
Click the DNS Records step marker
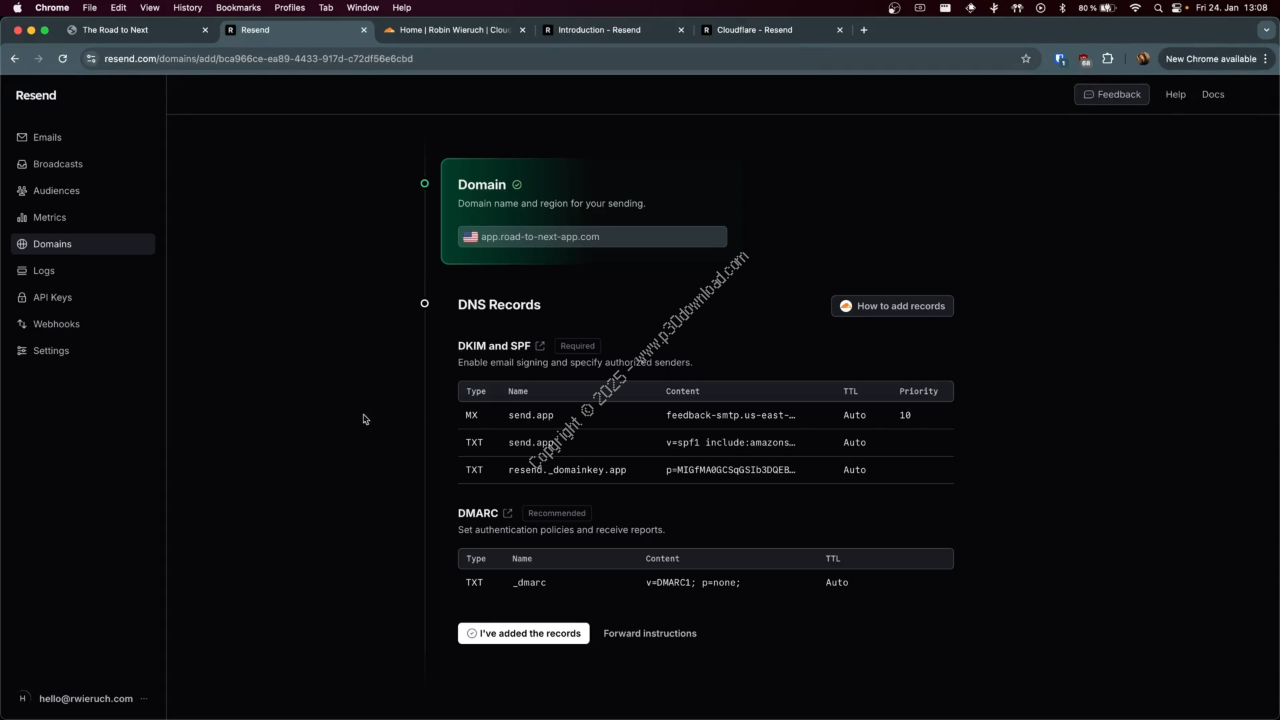coord(424,303)
